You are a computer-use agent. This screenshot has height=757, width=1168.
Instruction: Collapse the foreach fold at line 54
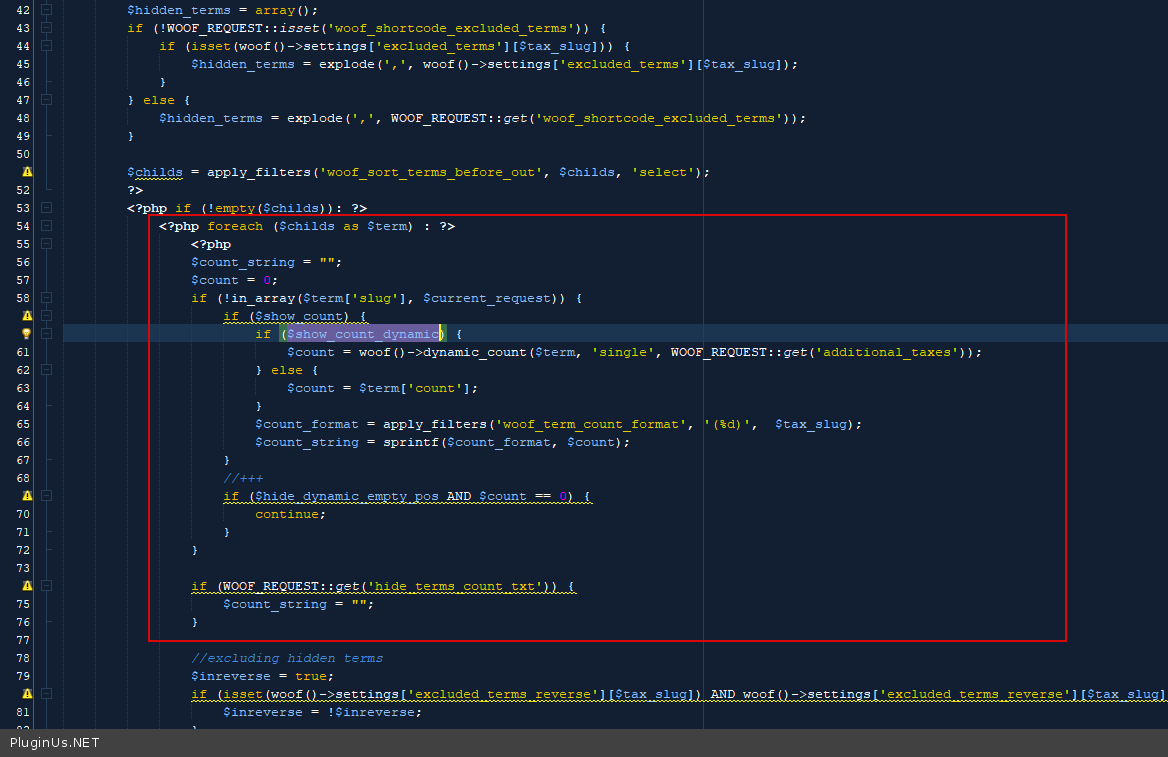[x=46, y=226]
